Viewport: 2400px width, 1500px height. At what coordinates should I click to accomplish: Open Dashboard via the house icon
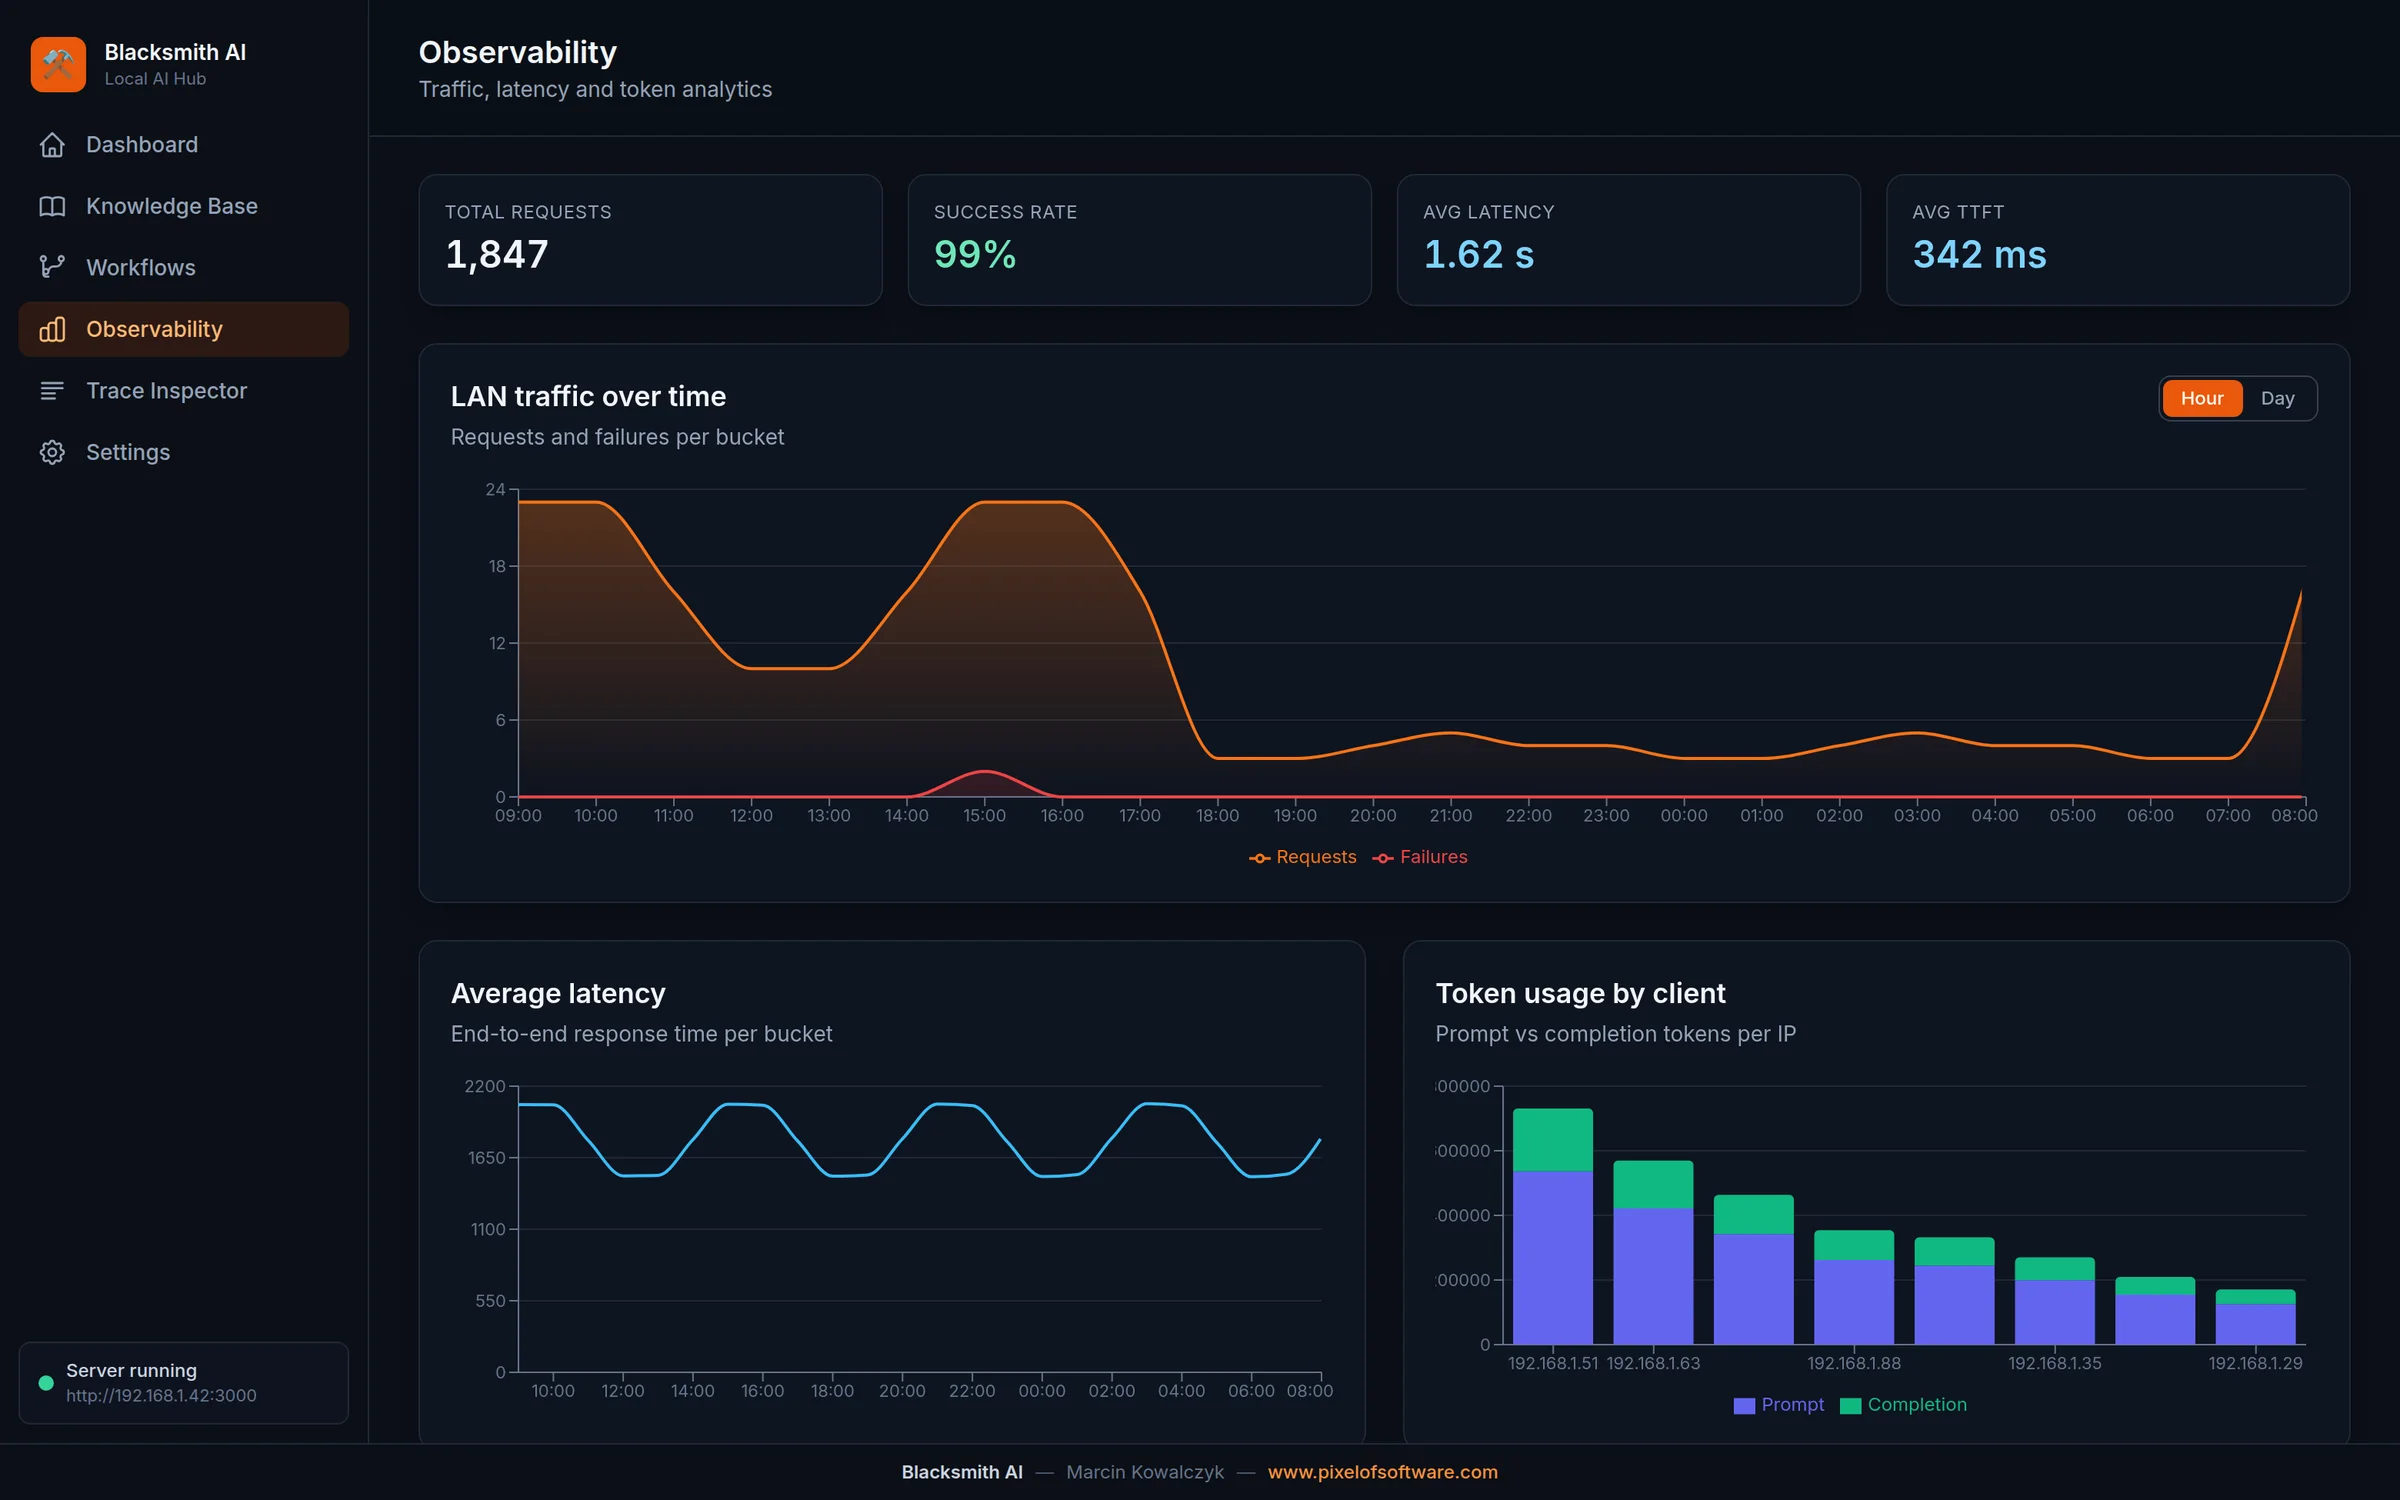(x=52, y=145)
